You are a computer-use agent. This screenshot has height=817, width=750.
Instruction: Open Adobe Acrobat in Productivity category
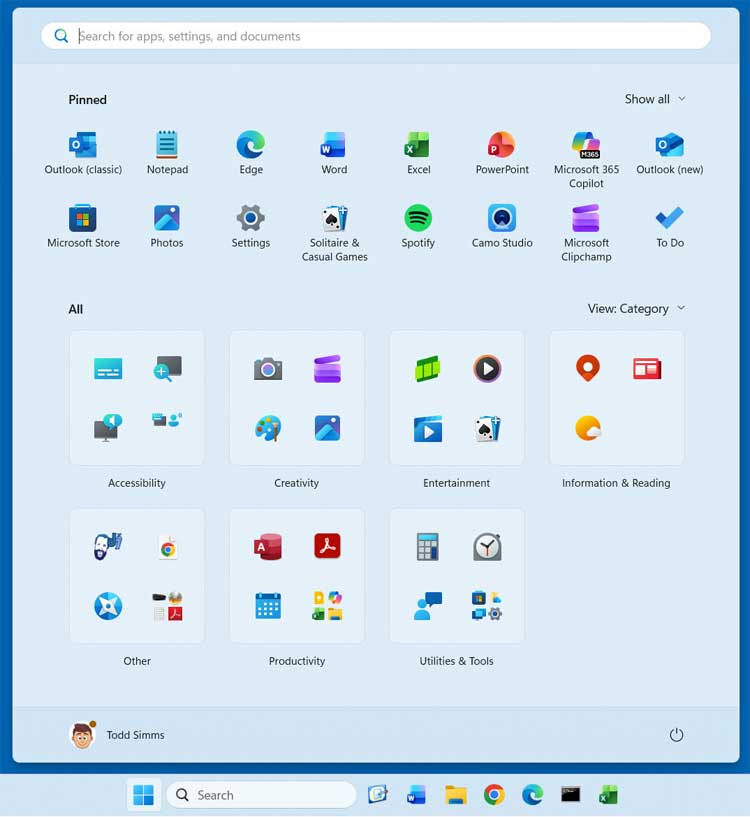click(327, 546)
